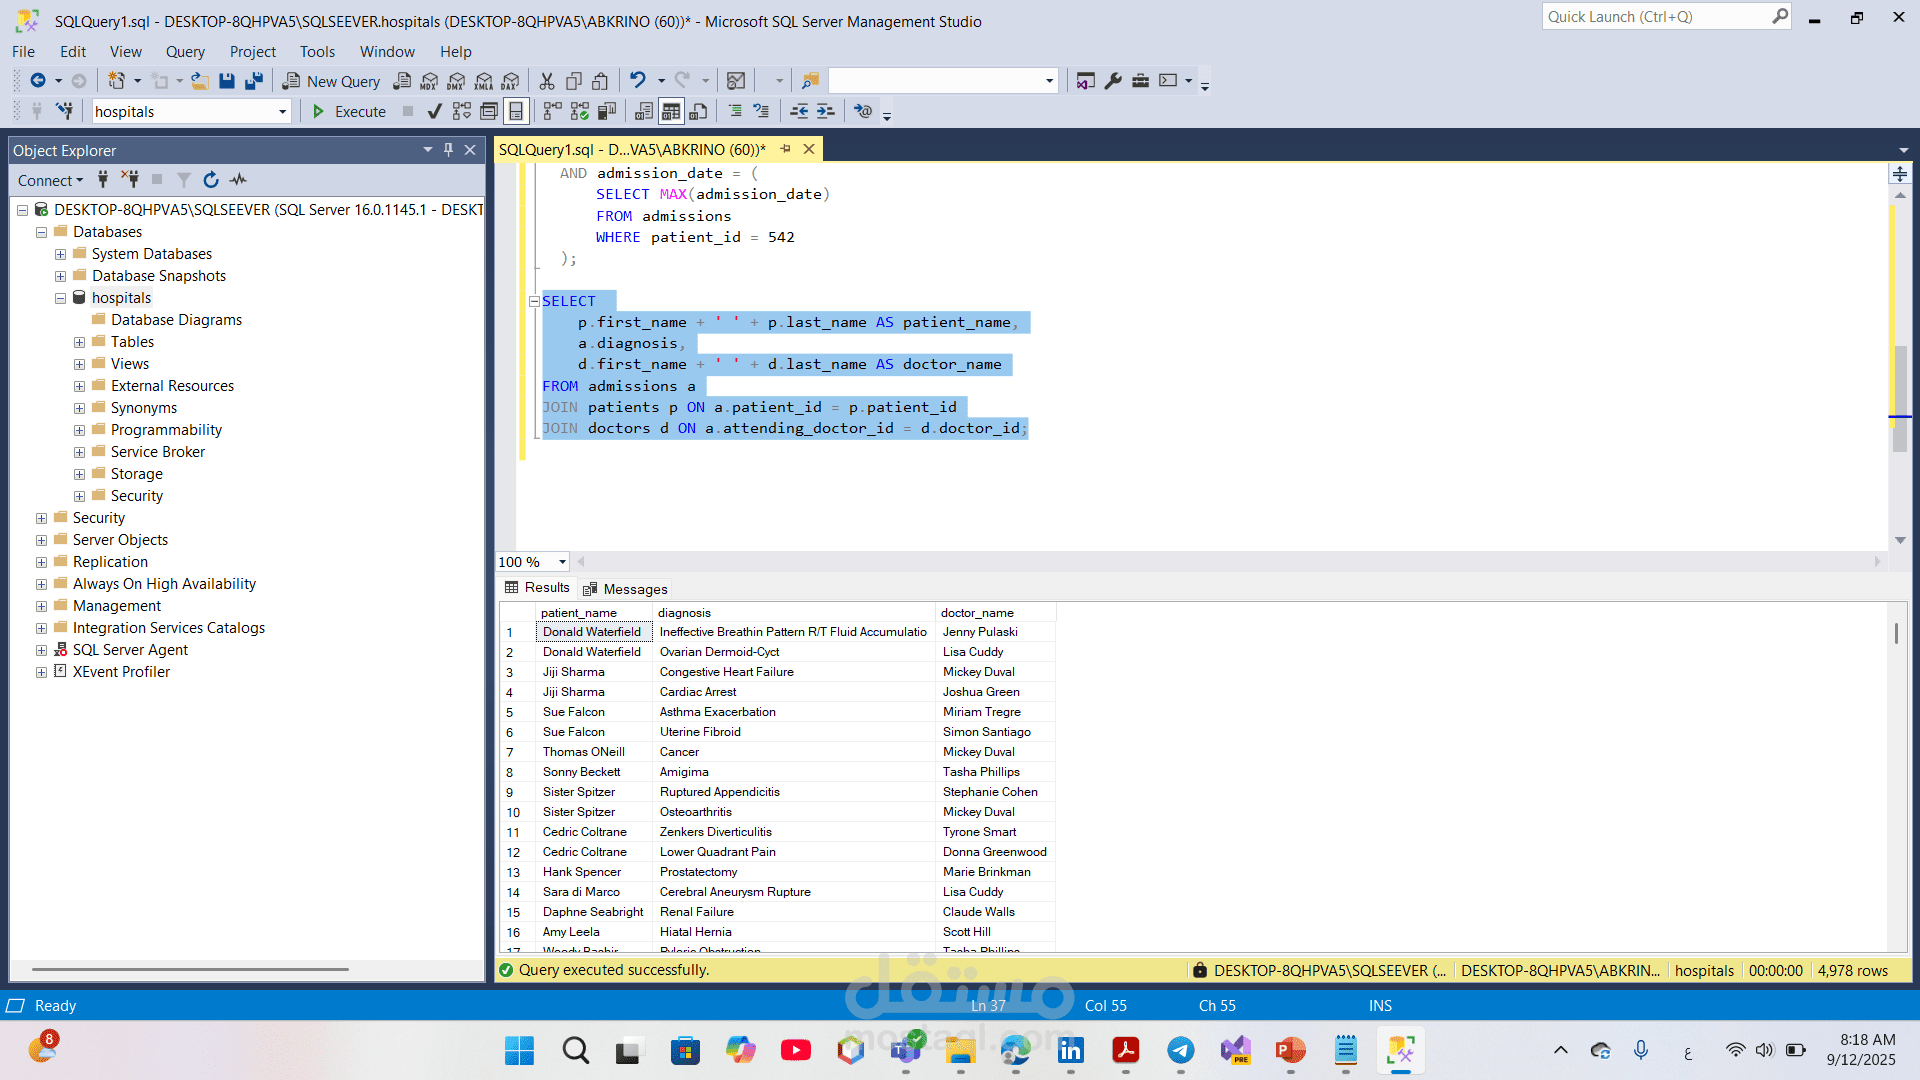Click the taskbar volume speaker icon

tap(1764, 1050)
